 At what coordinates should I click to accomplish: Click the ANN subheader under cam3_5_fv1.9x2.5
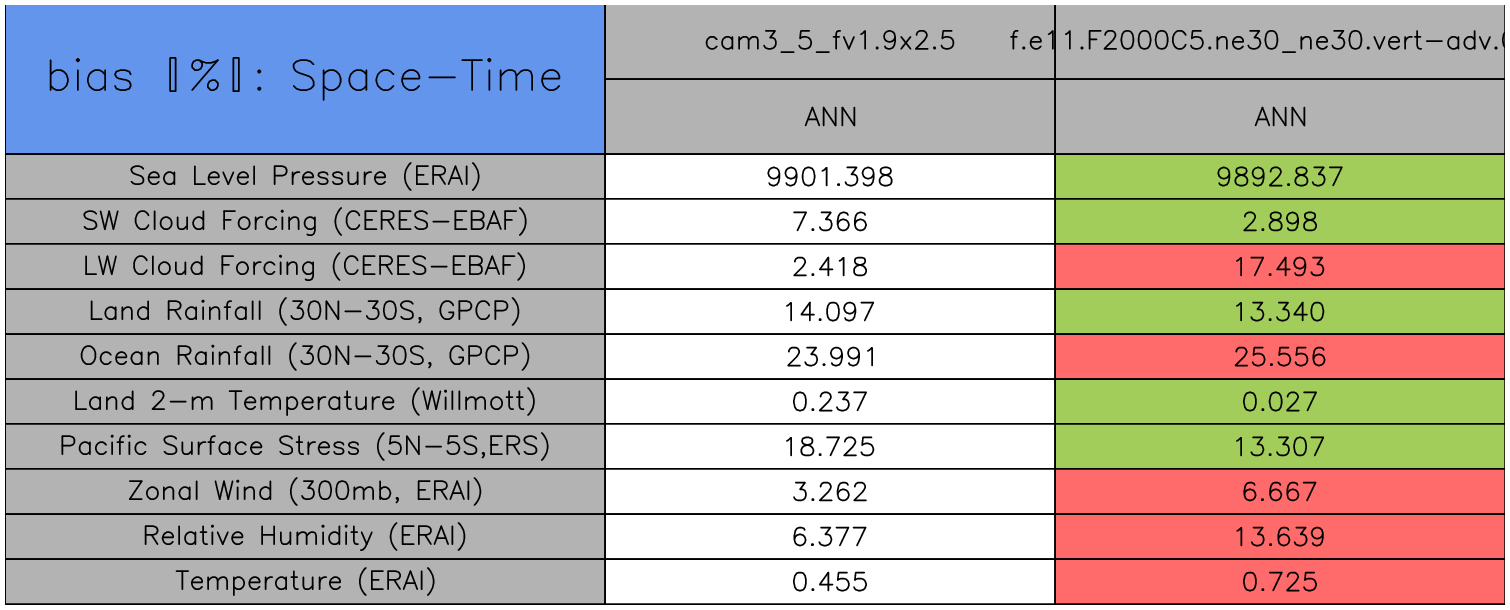click(x=830, y=117)
